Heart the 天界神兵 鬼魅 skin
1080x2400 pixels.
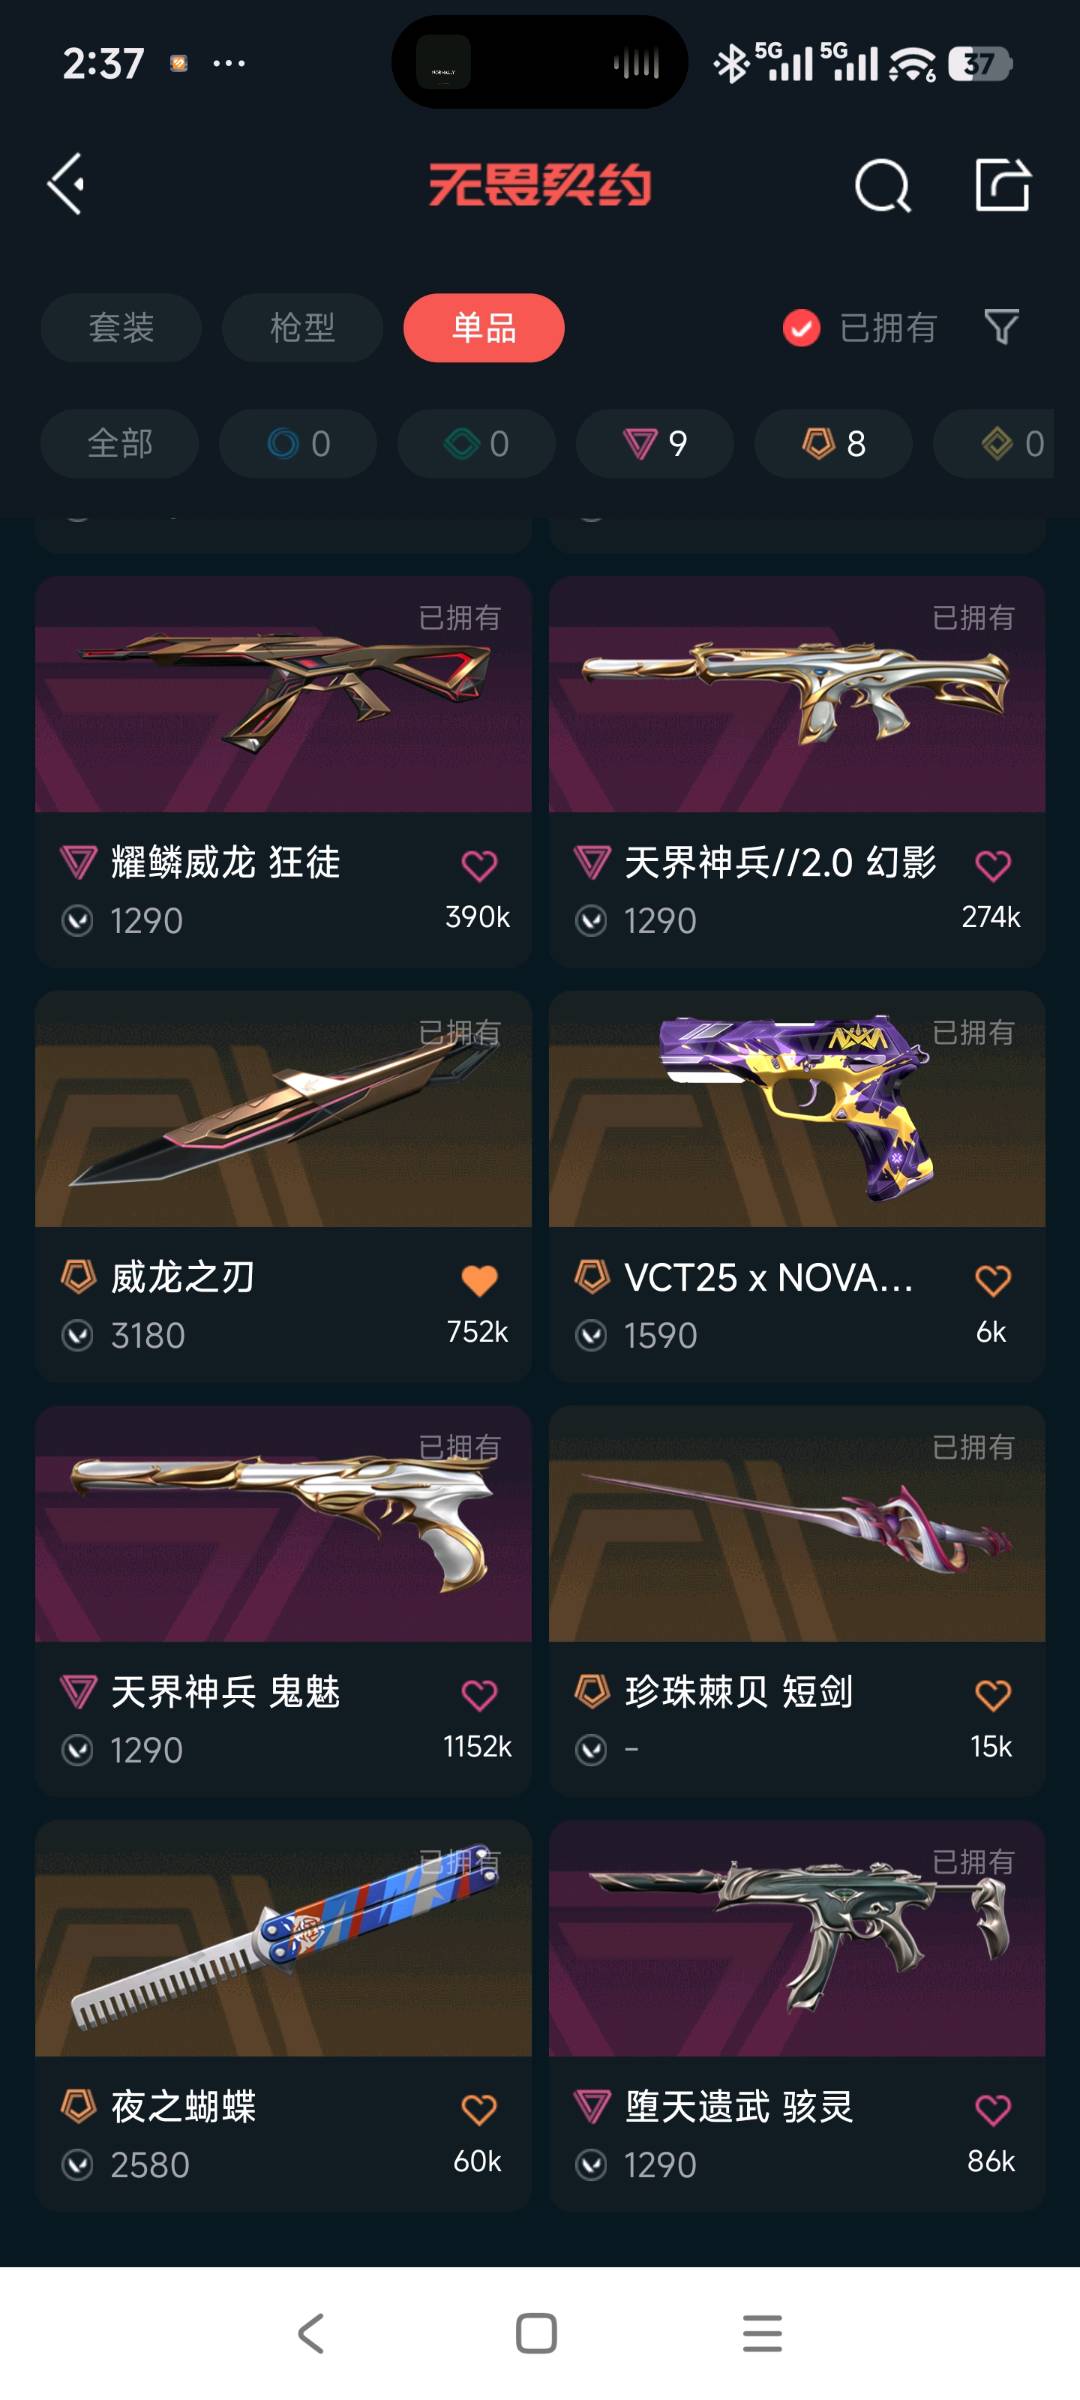(479, 1695)
